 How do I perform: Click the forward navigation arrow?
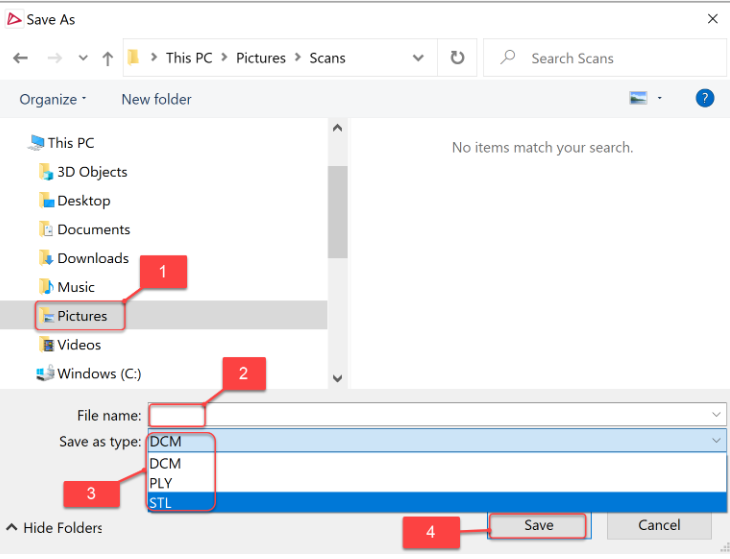tap(54, 58)
